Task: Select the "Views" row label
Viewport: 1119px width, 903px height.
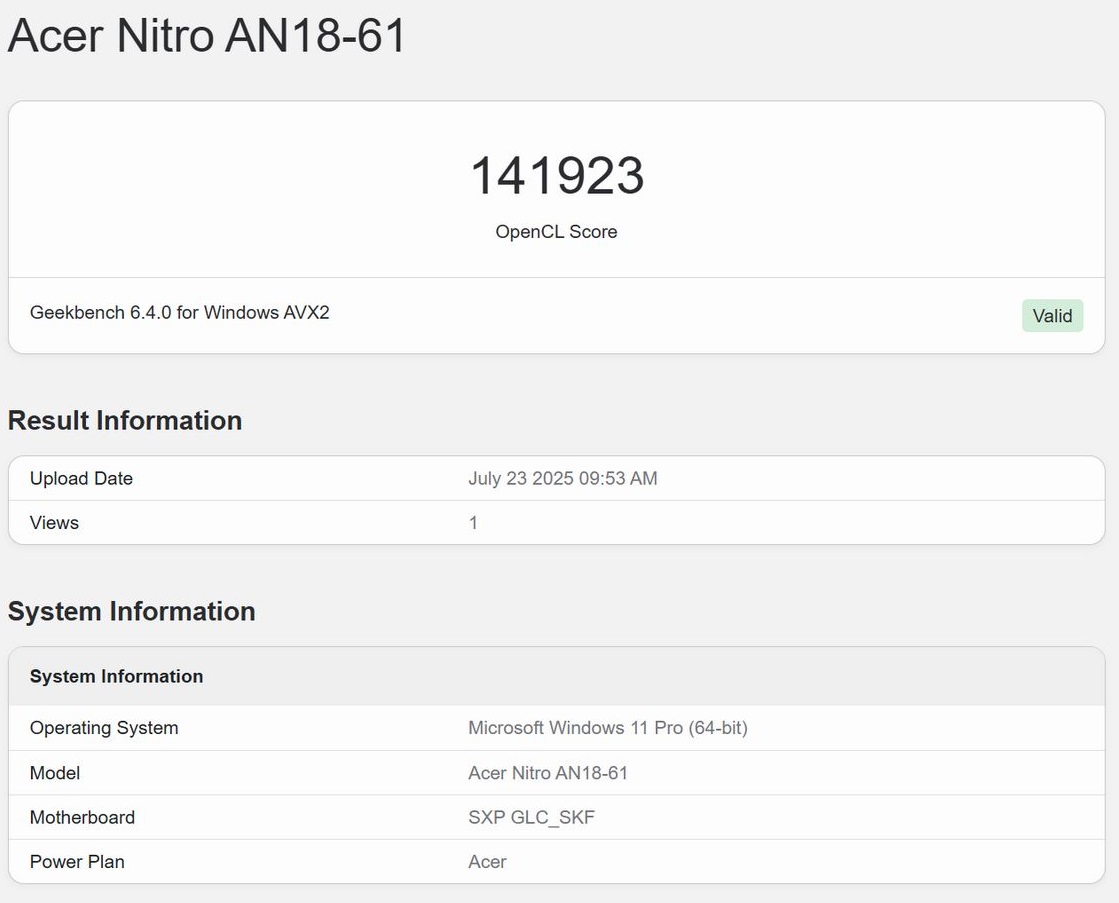Action: pos(54,523)
